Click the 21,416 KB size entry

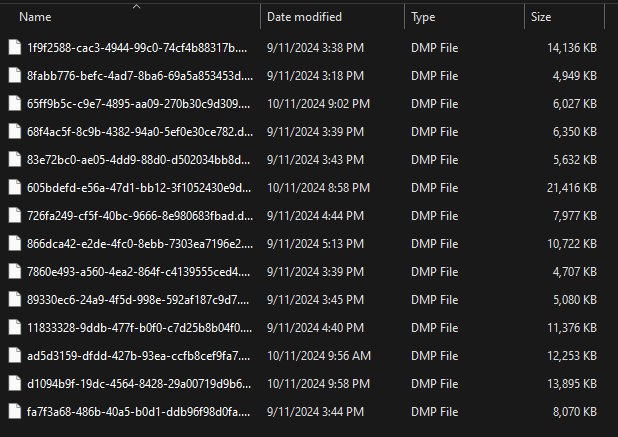click(571, 188)
